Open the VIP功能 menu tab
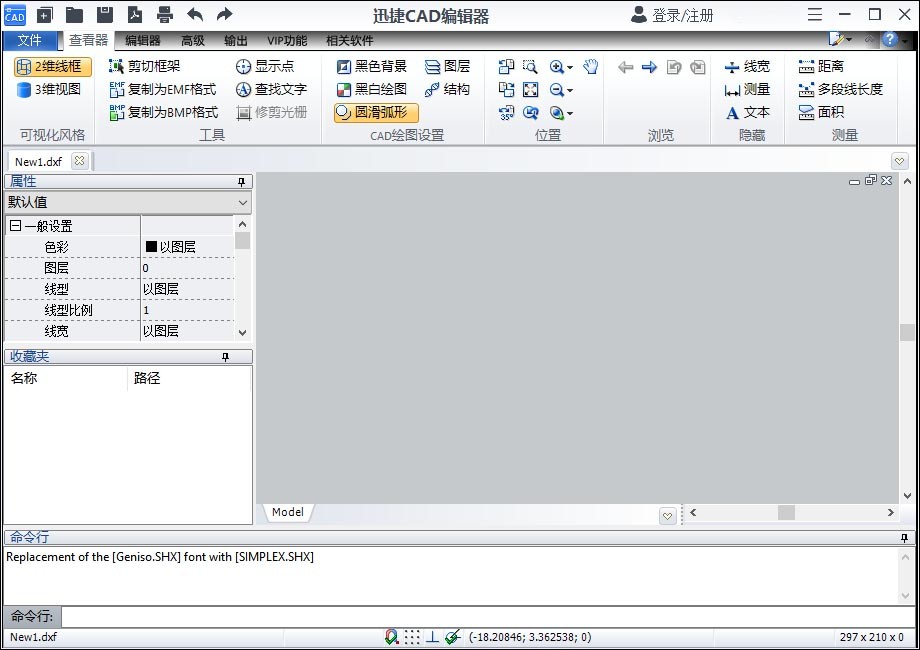 point(286,40)
